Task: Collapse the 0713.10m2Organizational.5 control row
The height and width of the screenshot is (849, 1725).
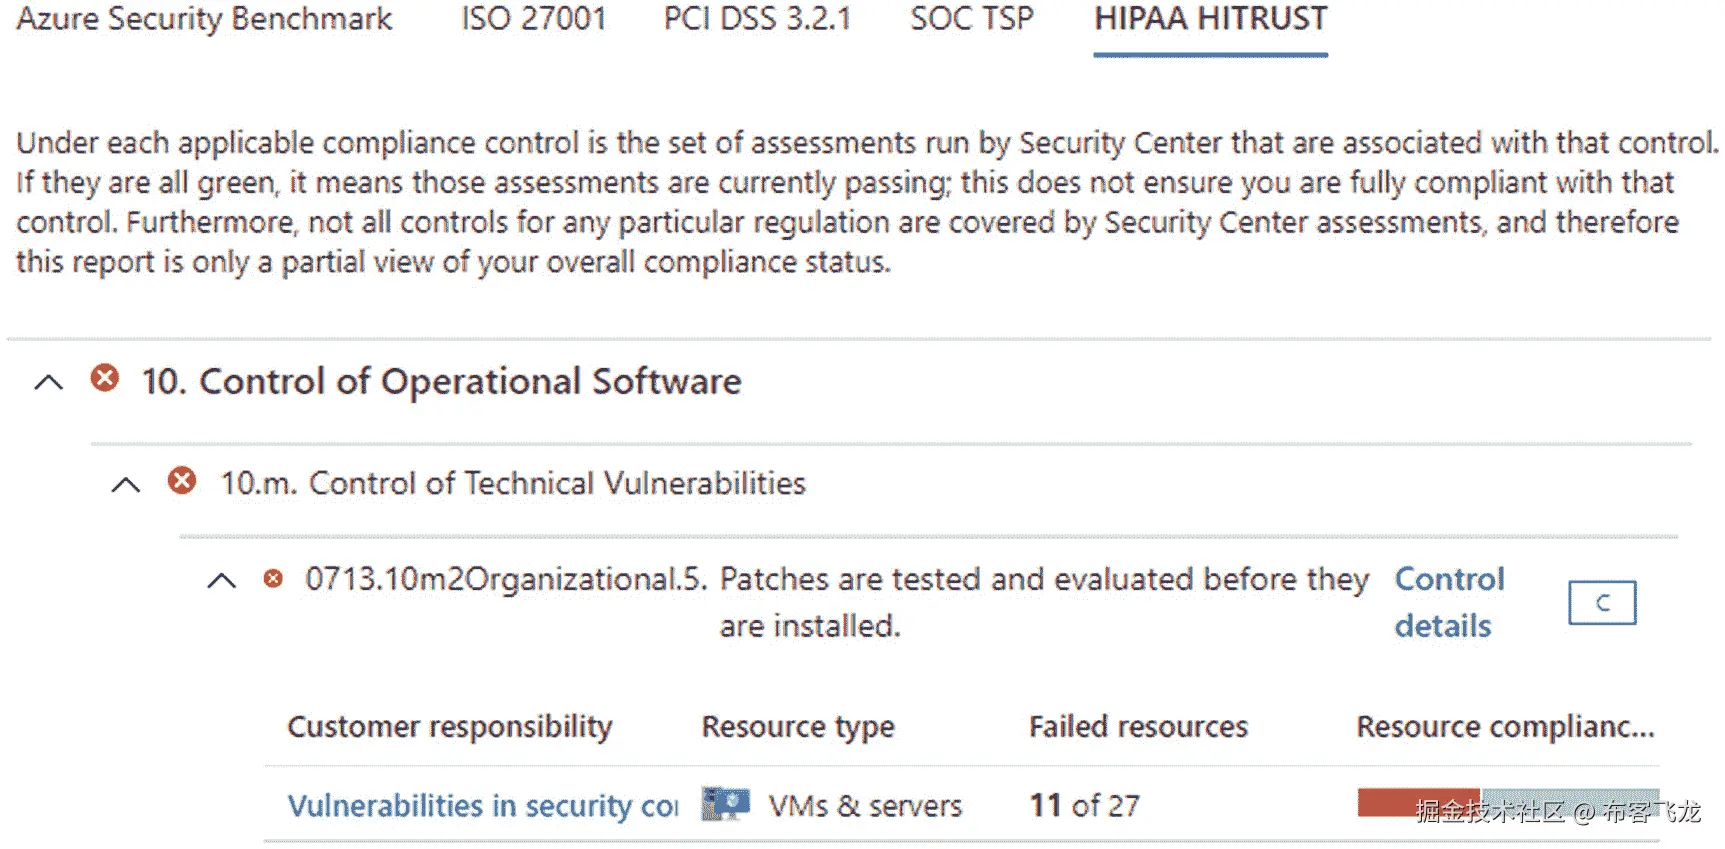Action: pos(221,580)
